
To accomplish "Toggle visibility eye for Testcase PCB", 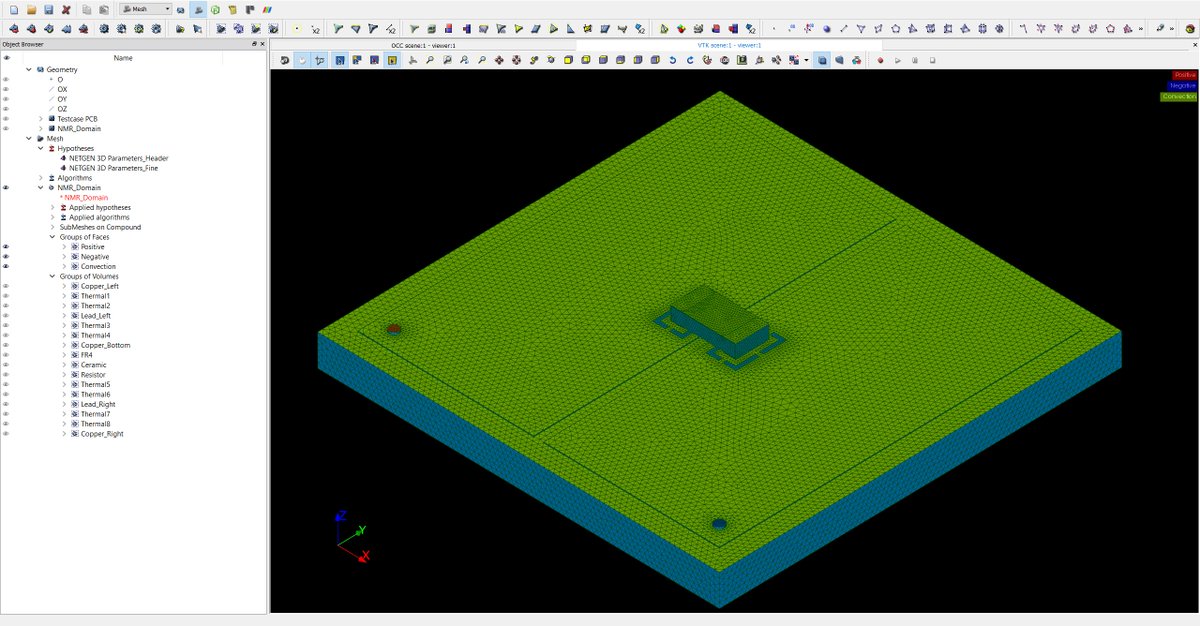I will (6, 118).
